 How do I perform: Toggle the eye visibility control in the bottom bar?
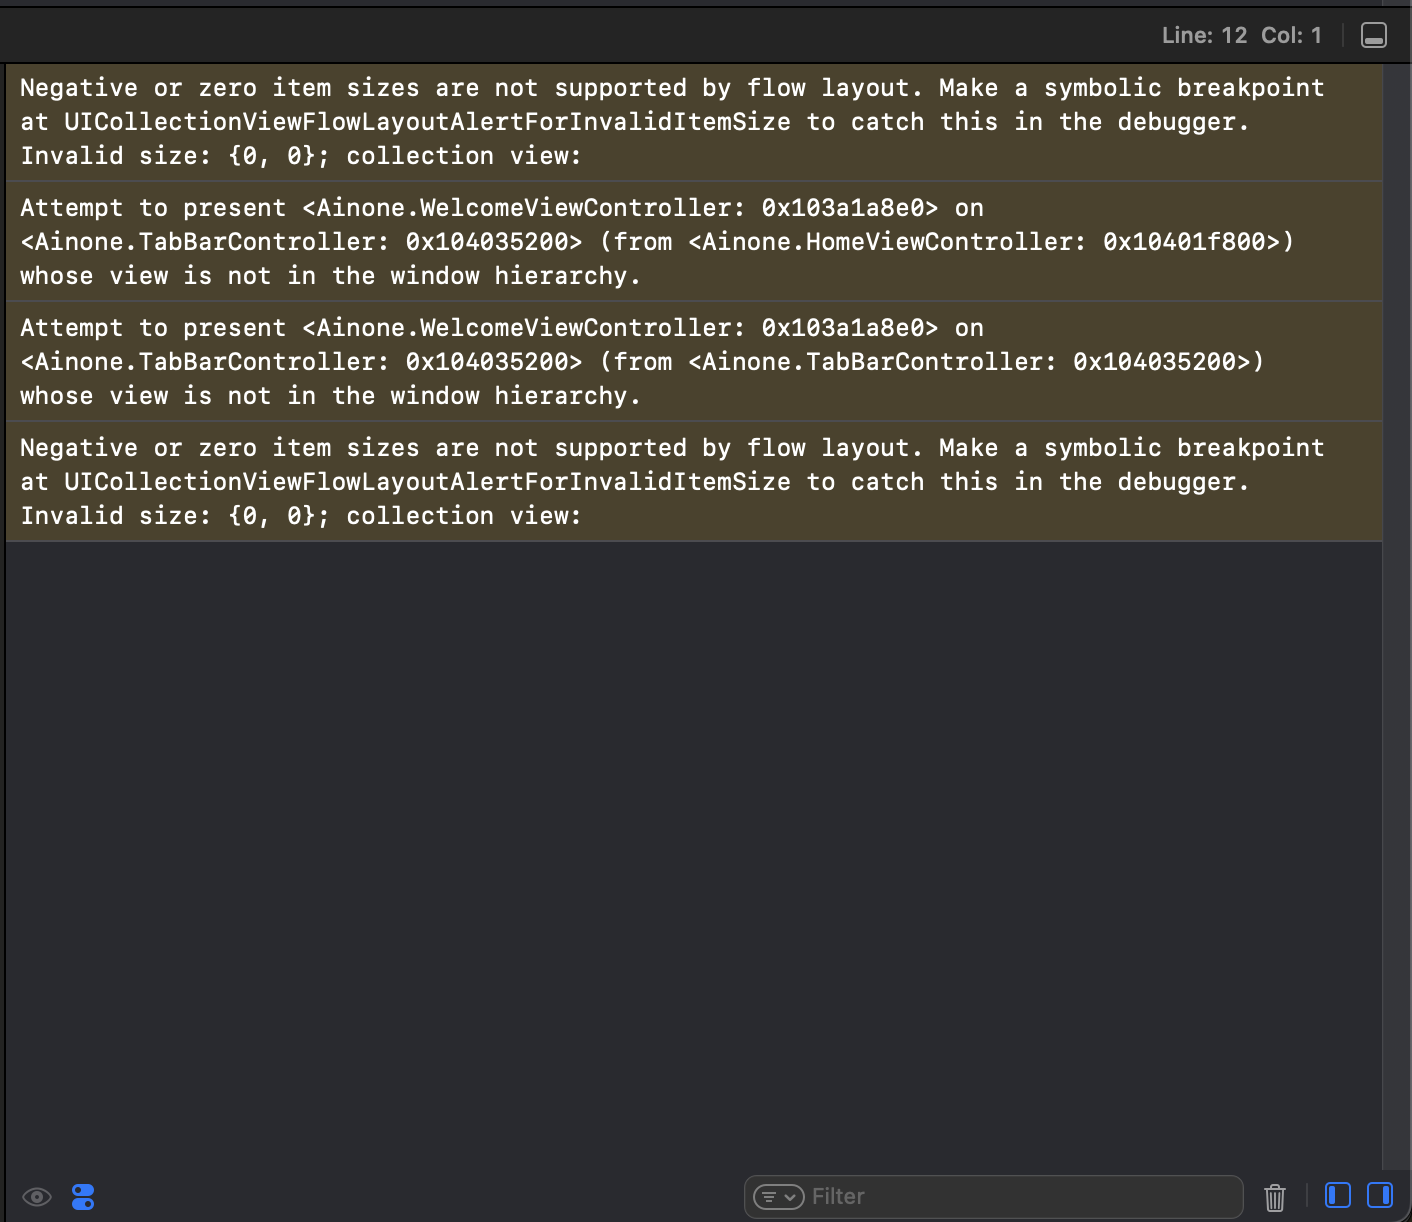point(37,1196)
